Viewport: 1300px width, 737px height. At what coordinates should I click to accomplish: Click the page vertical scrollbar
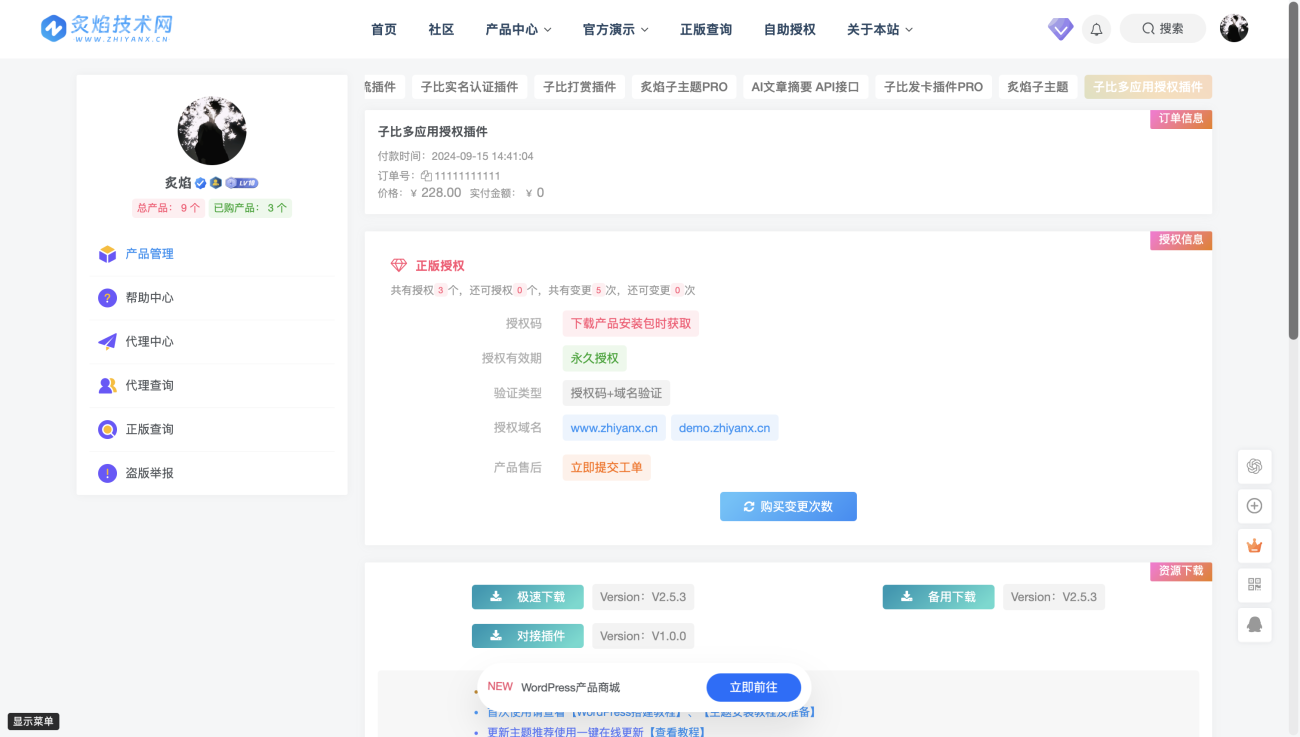pyautogui.click(x=1294, y=200)
